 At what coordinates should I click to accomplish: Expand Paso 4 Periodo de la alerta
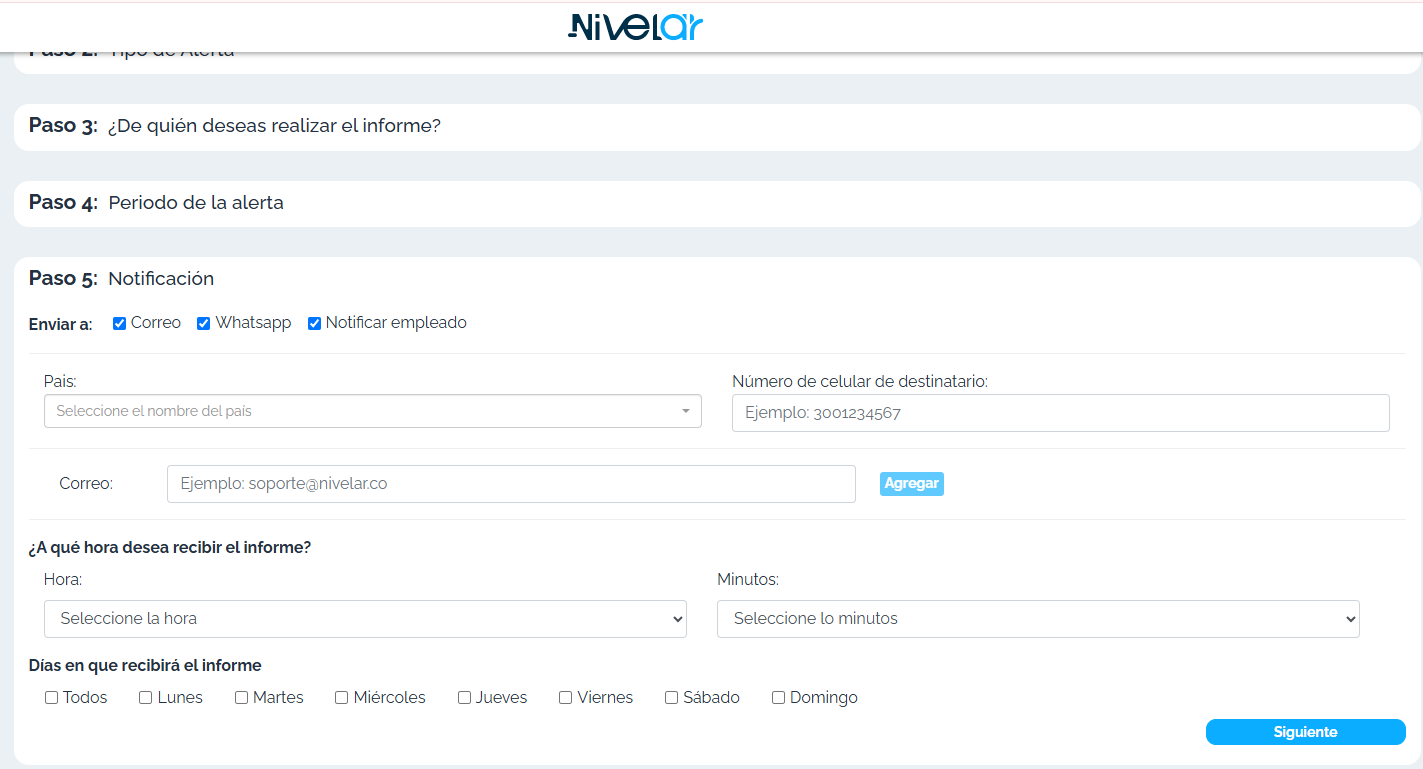coord(717,203)
